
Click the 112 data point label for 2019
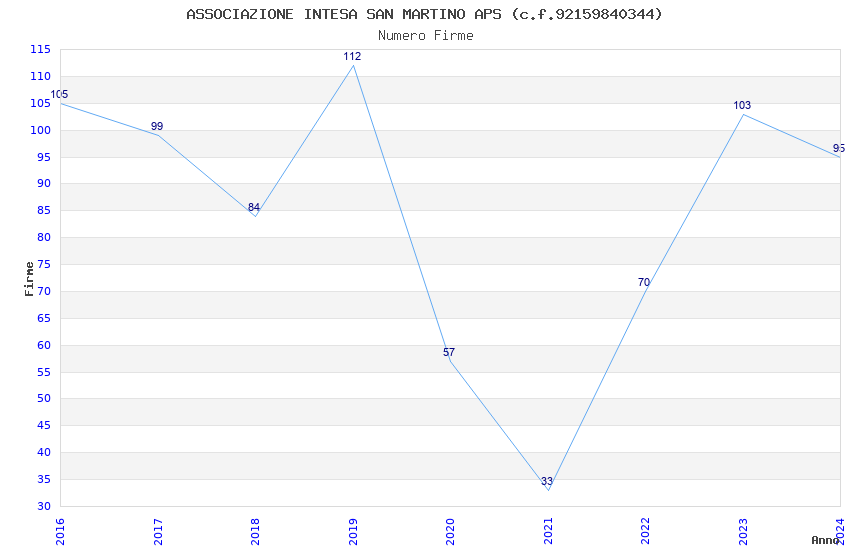click(352, 56)
